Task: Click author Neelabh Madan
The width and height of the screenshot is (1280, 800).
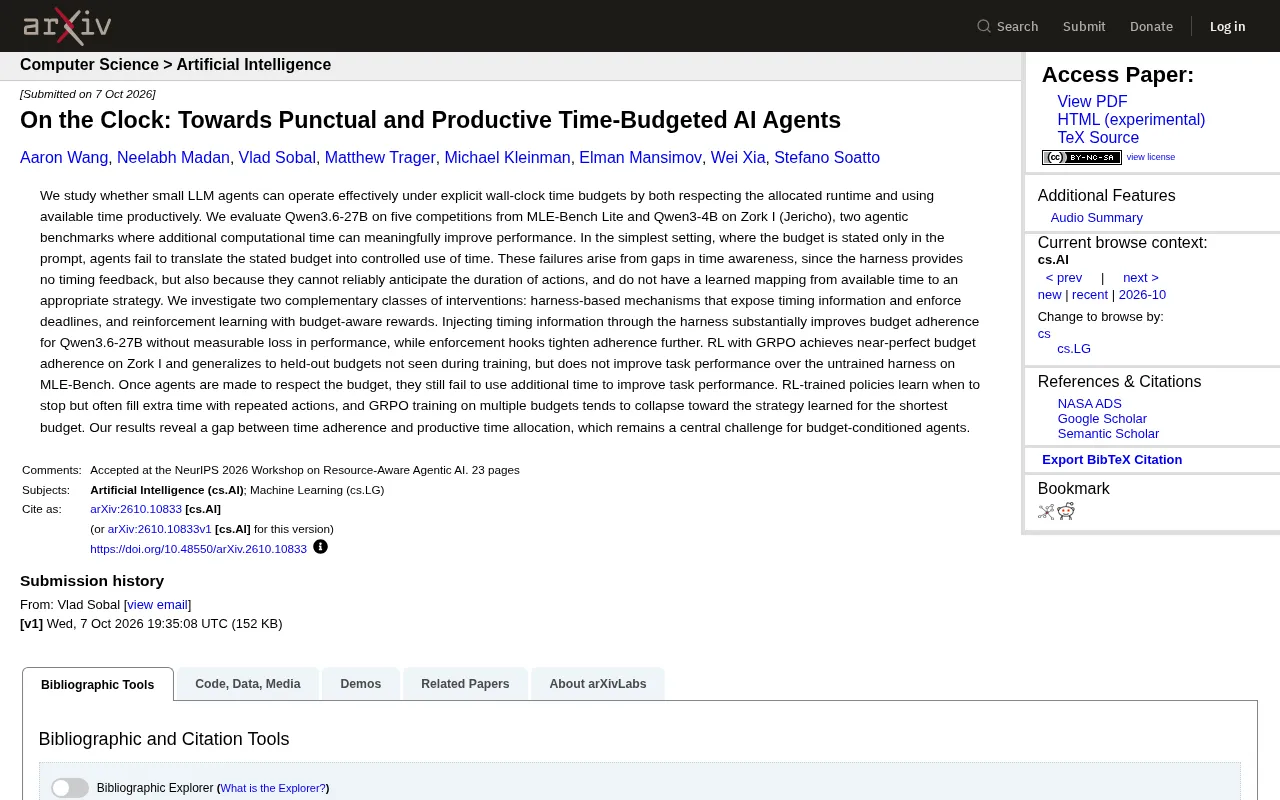Action: (x=174, y=158)
